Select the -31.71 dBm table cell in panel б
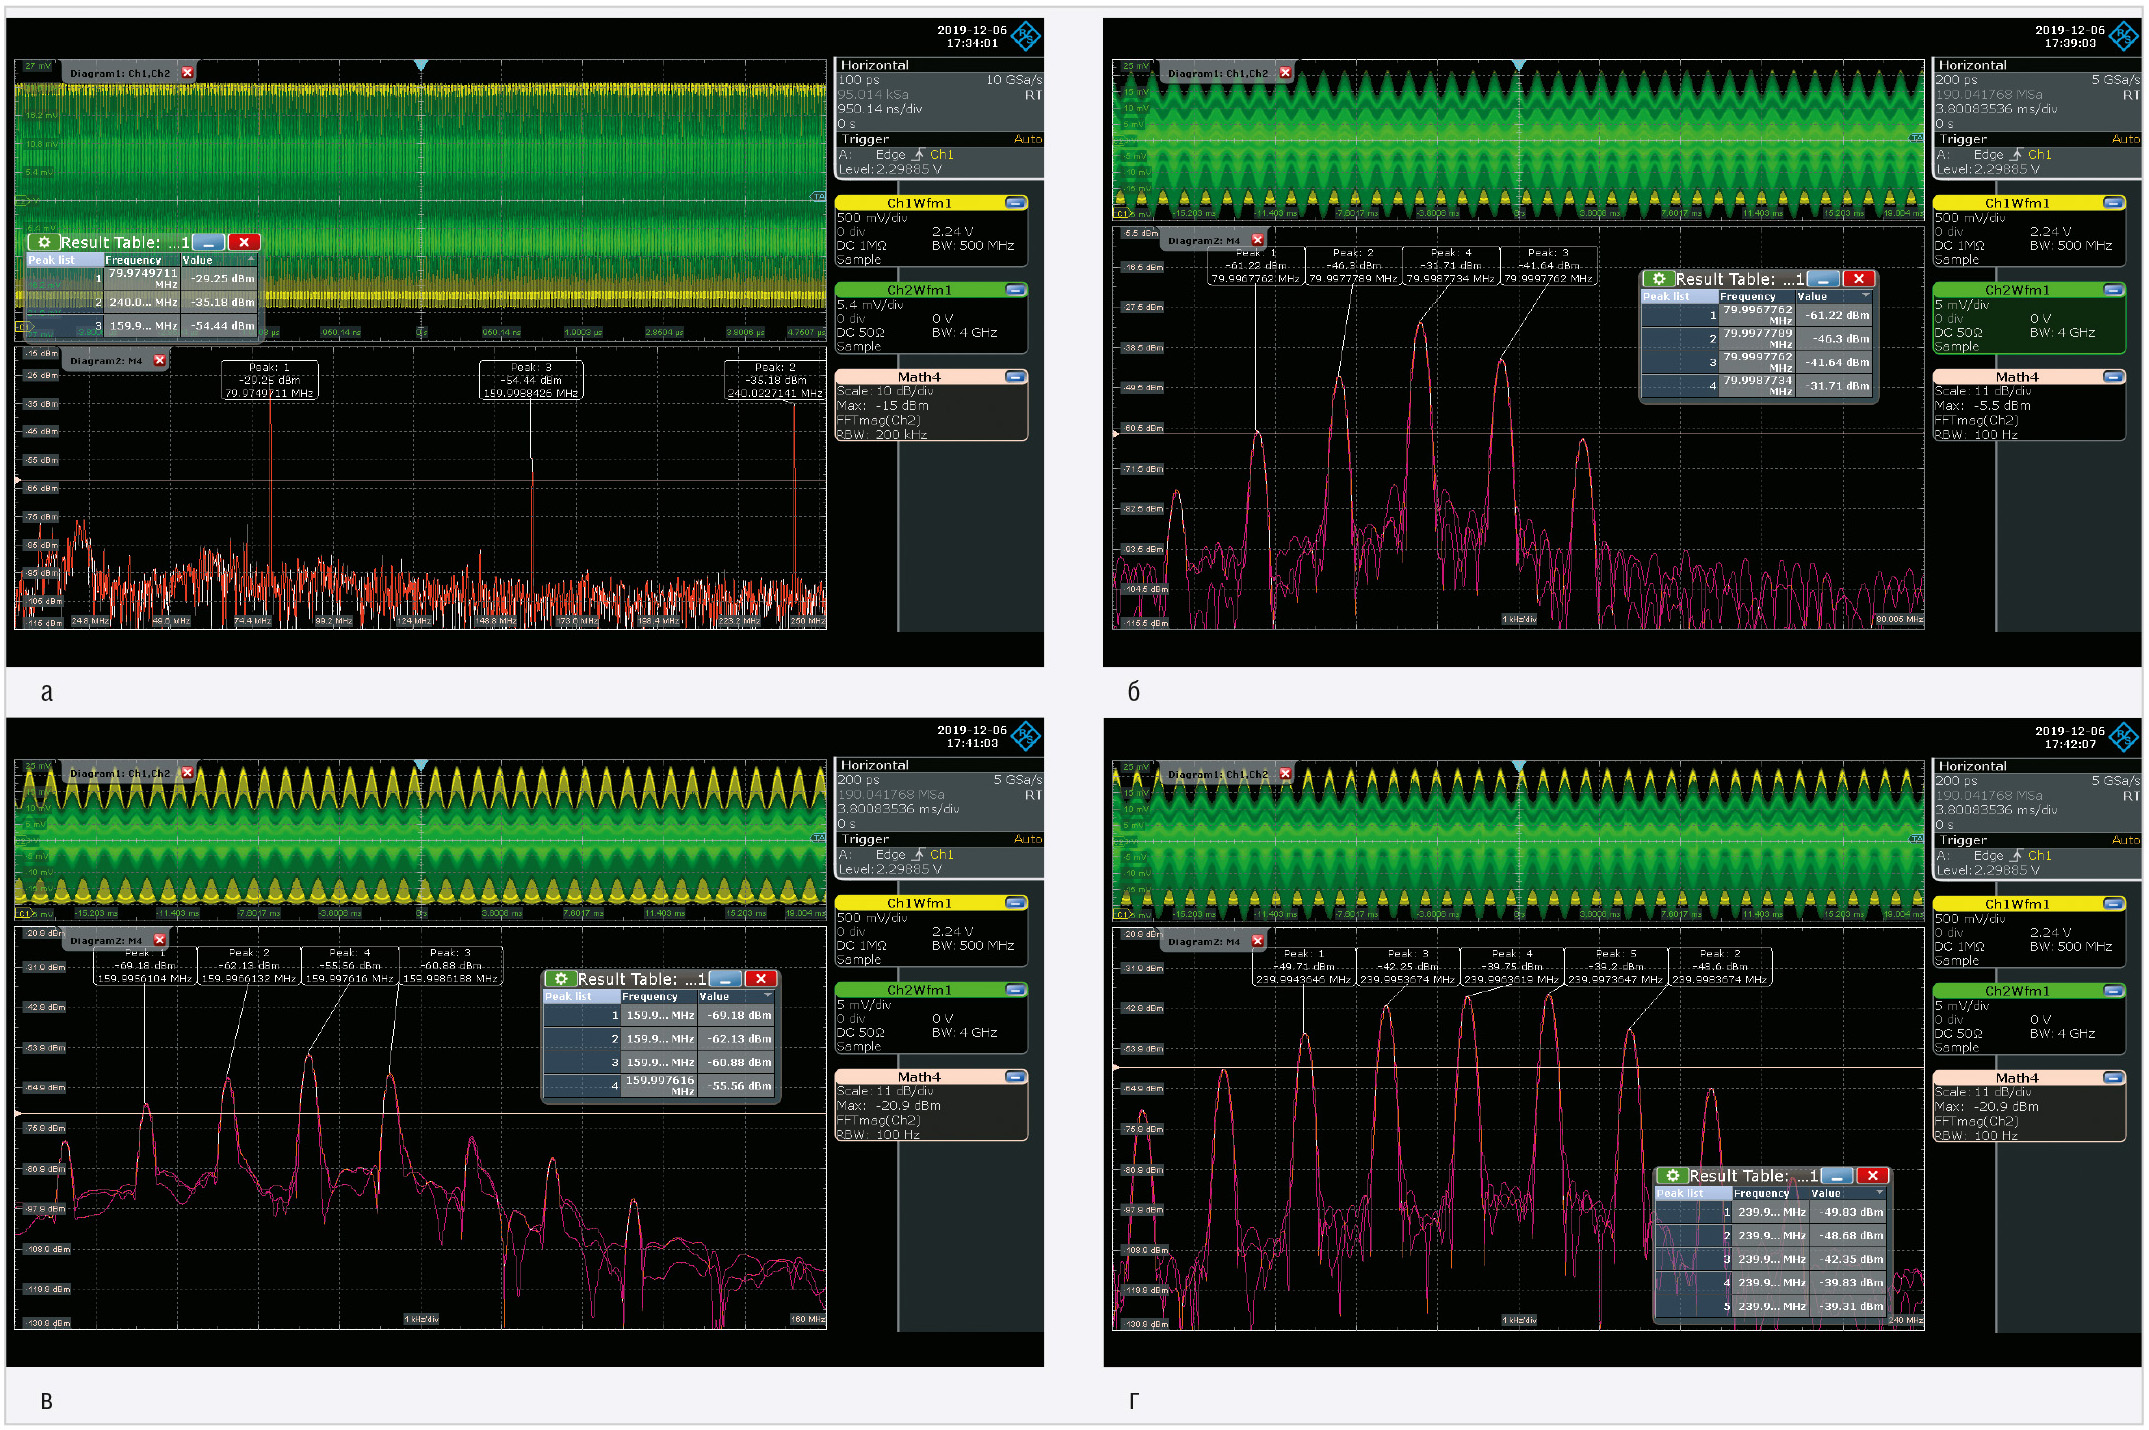 click(1836, 386)
